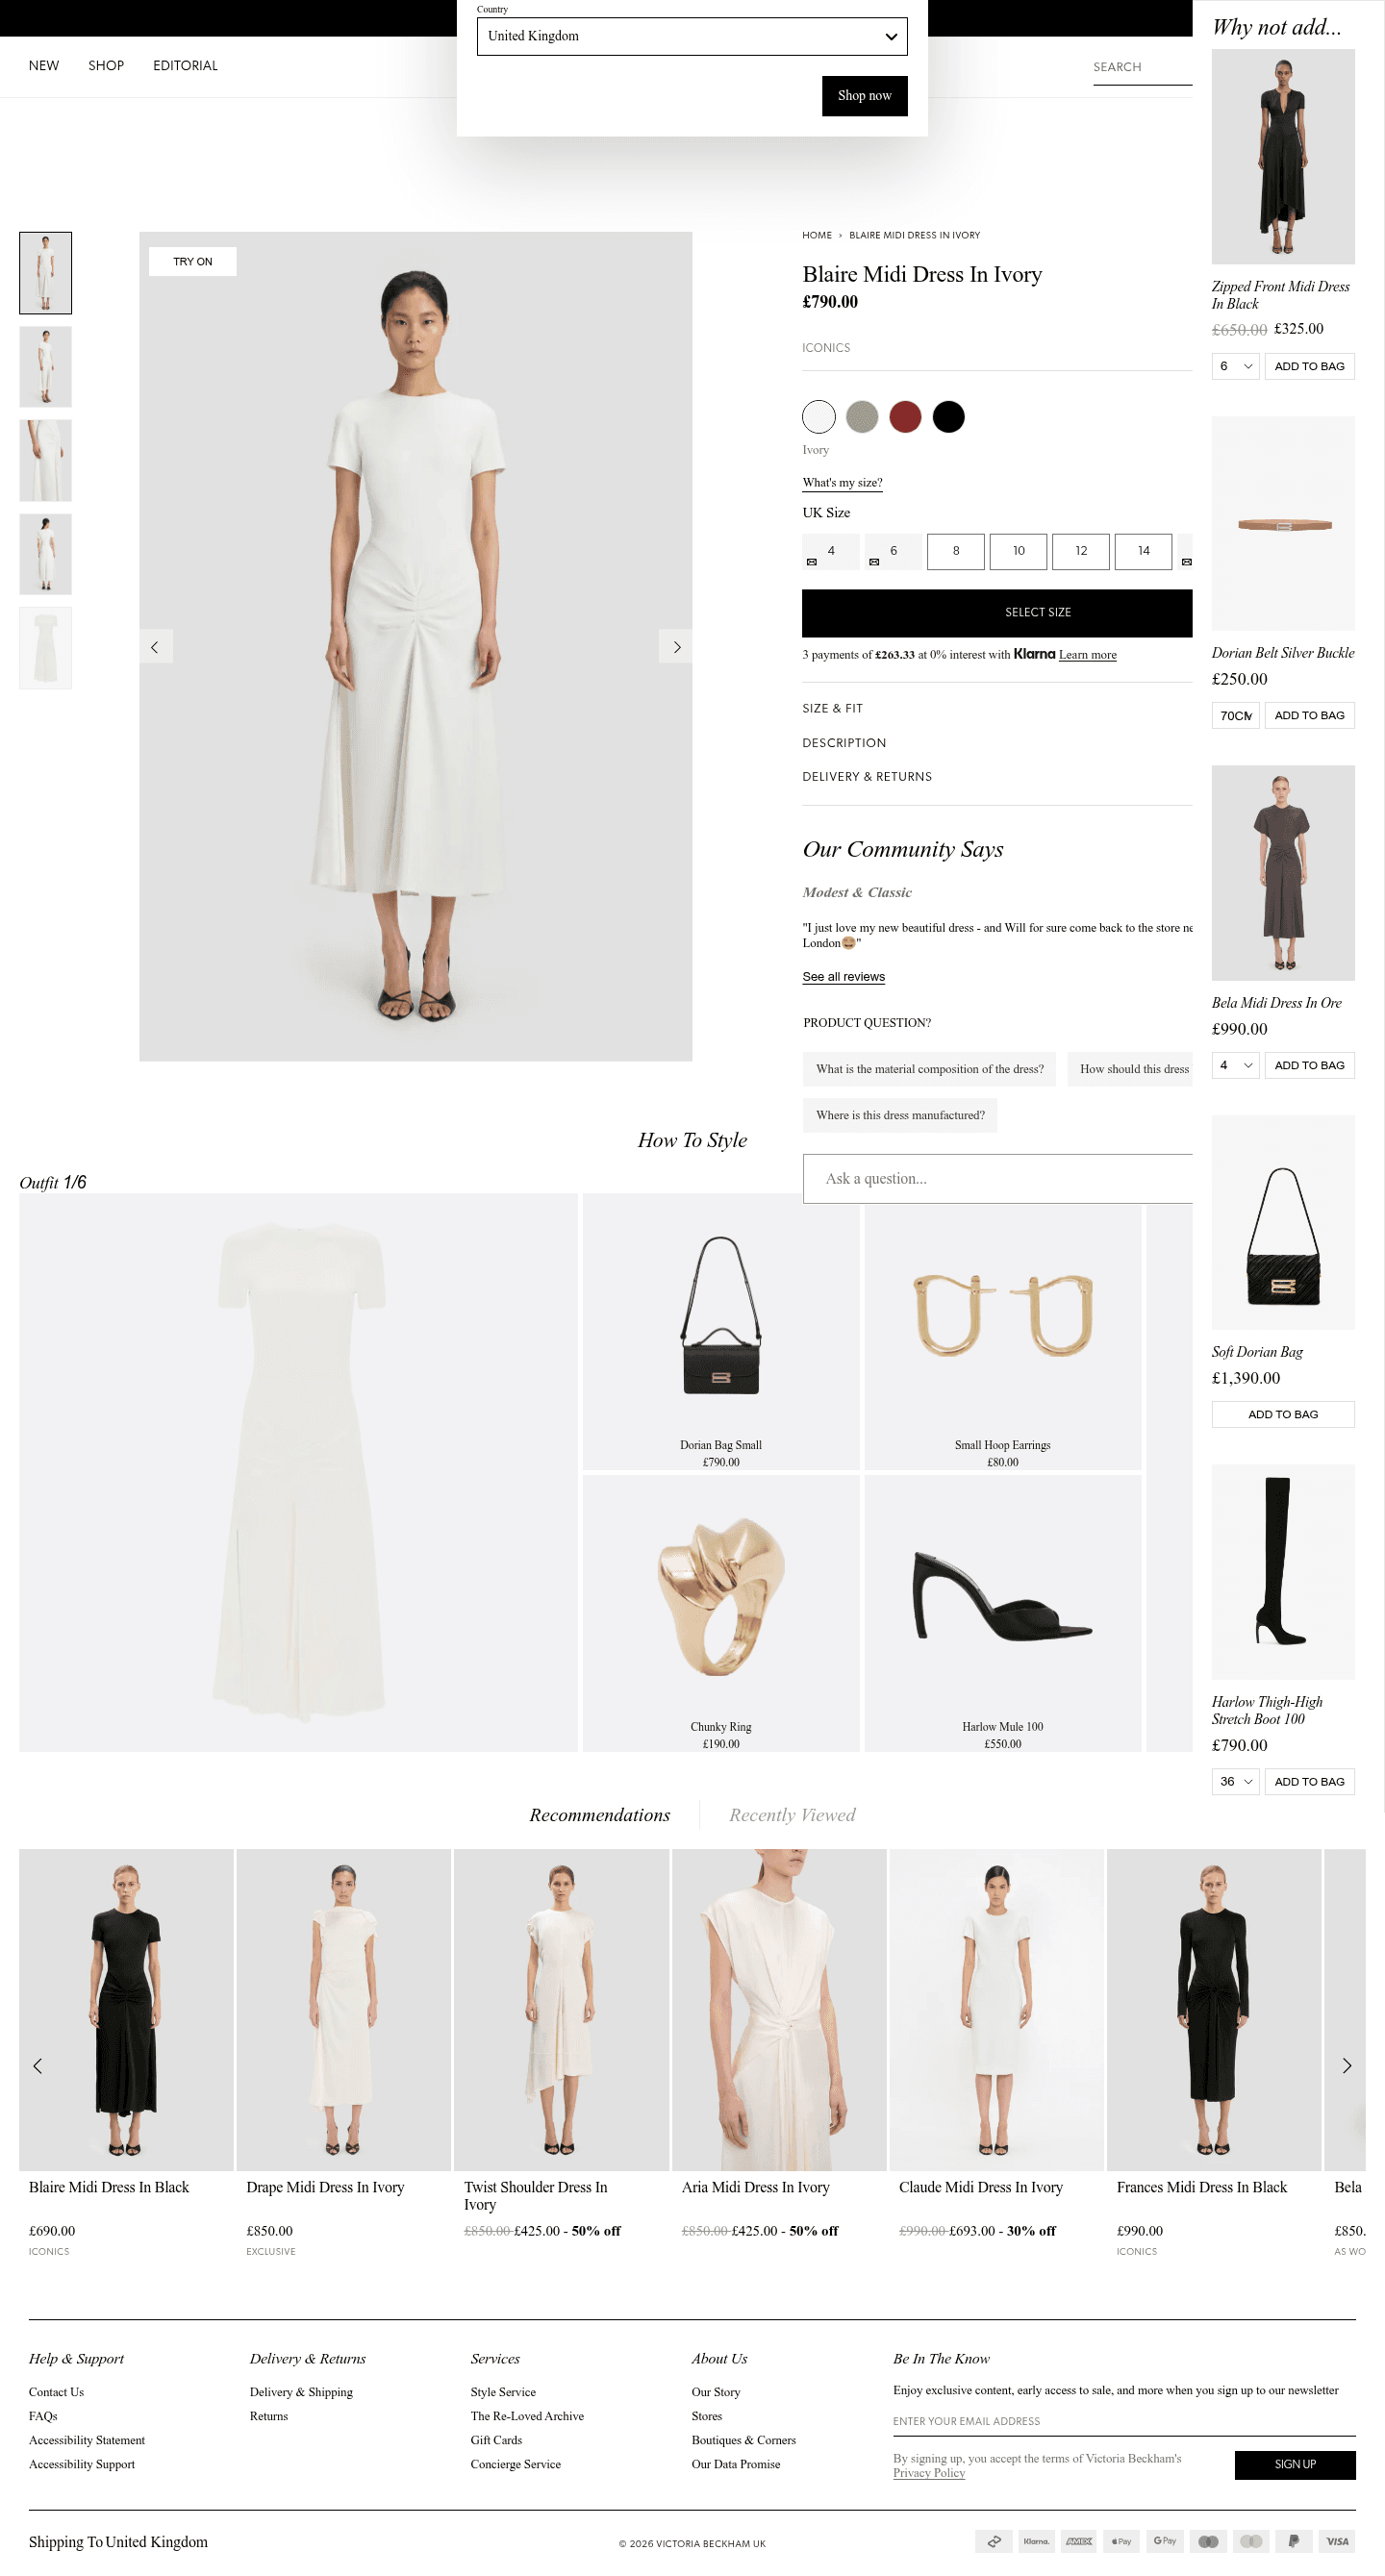This screenshot has height=2576, width=1385.
Task: Click the Shop now button
Action: click(x=865, y=96)
